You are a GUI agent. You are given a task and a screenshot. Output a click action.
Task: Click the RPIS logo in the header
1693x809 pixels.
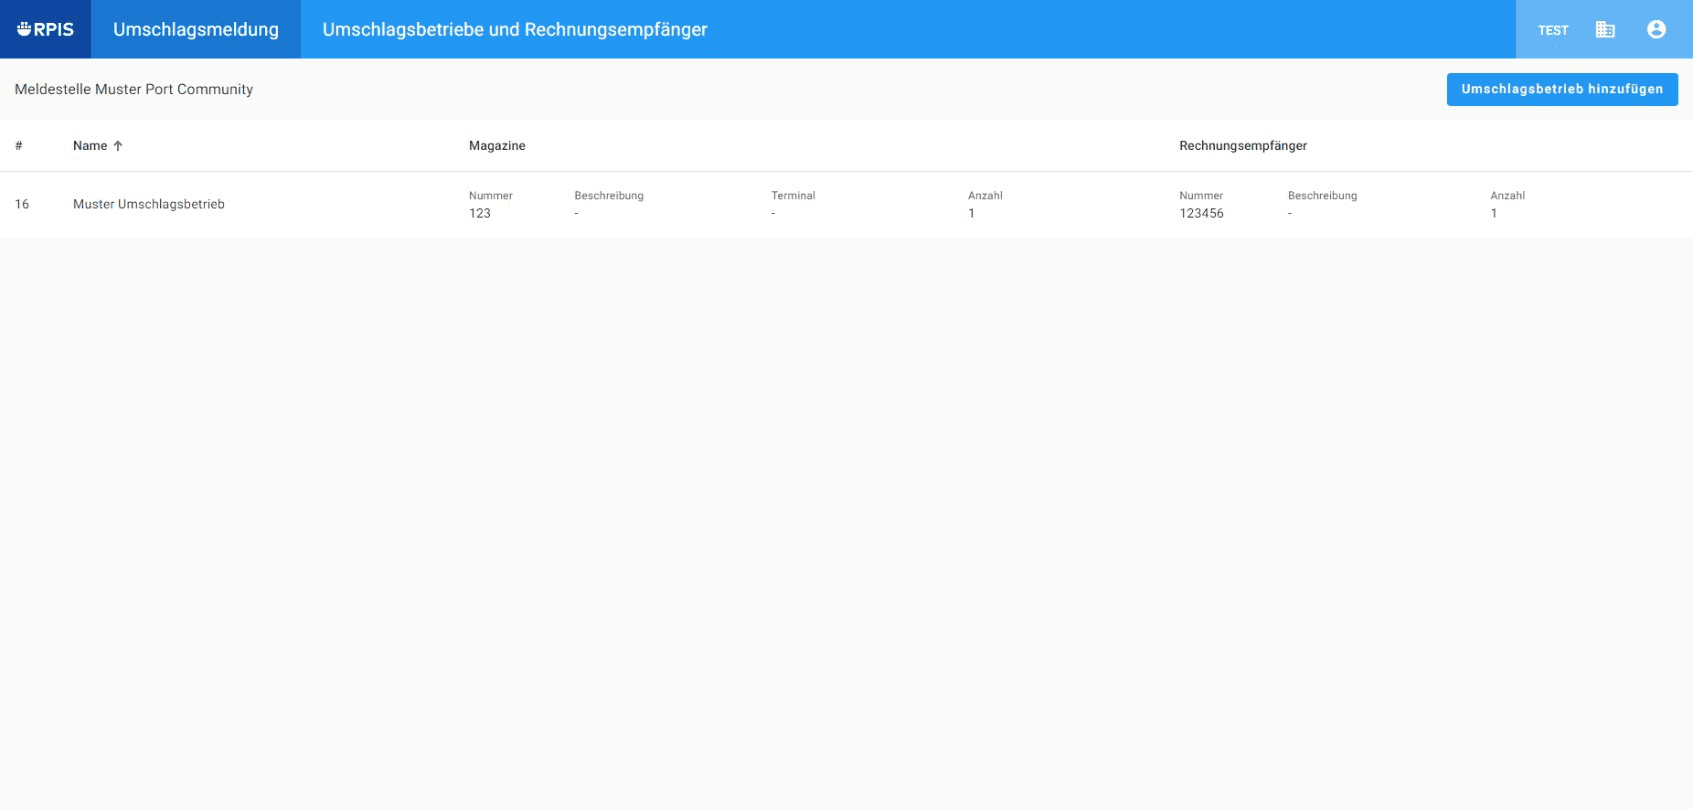(45, 30)
